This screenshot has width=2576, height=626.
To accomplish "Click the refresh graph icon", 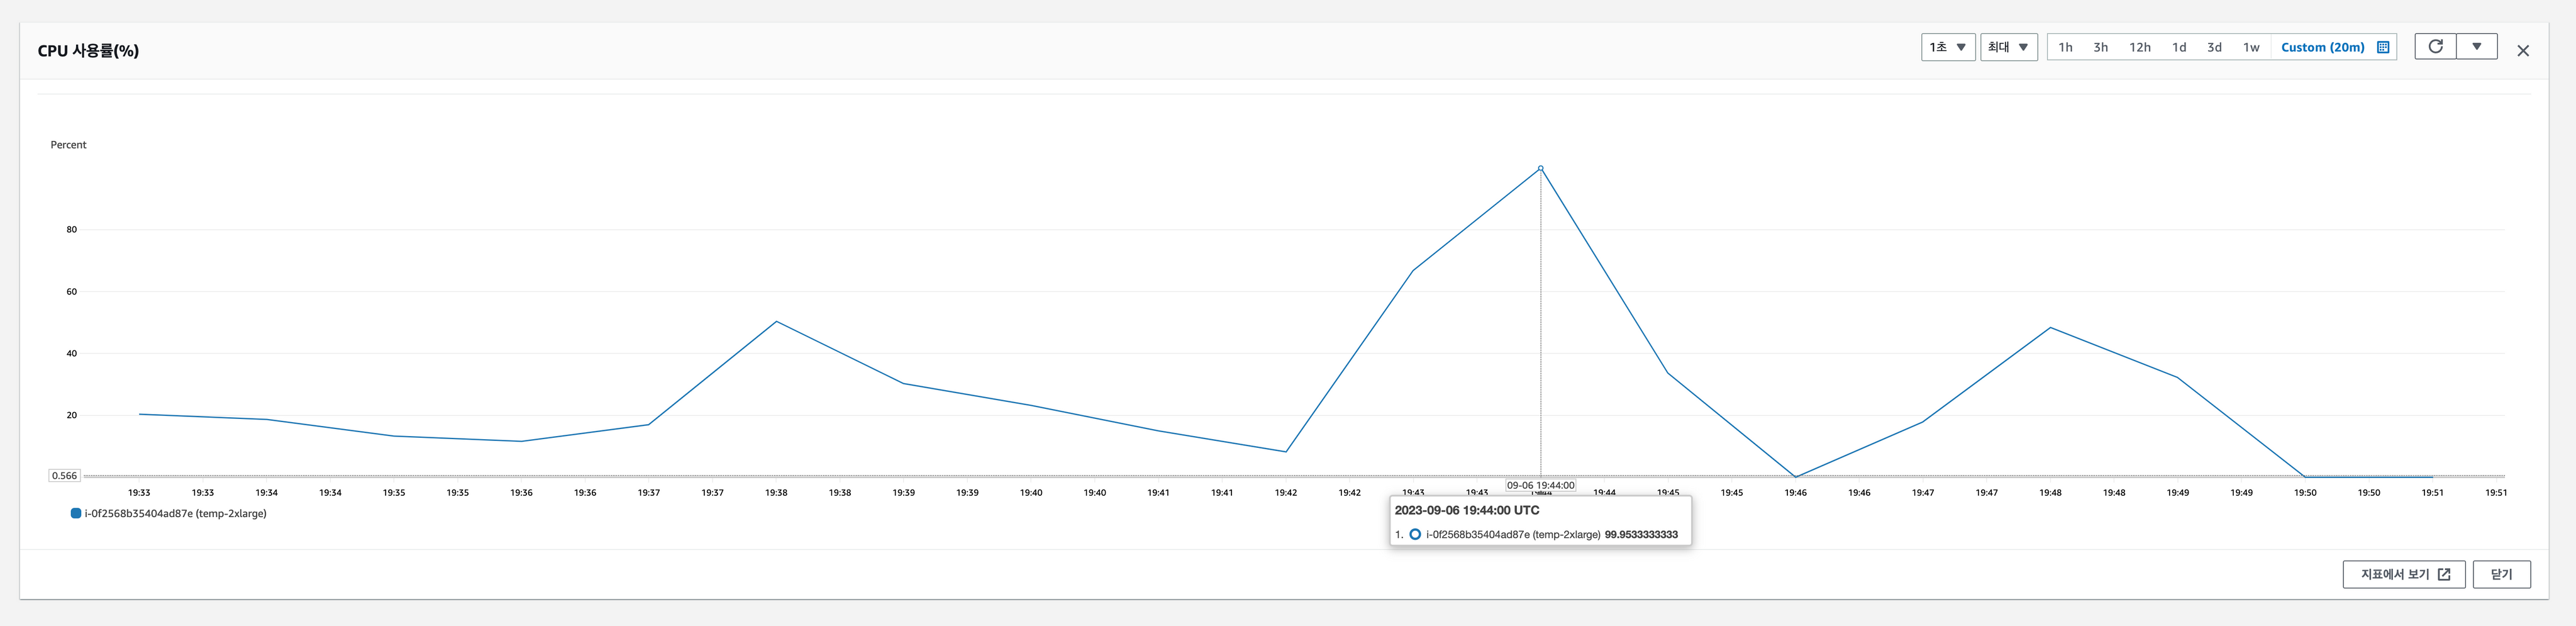I will [2435, 47].
